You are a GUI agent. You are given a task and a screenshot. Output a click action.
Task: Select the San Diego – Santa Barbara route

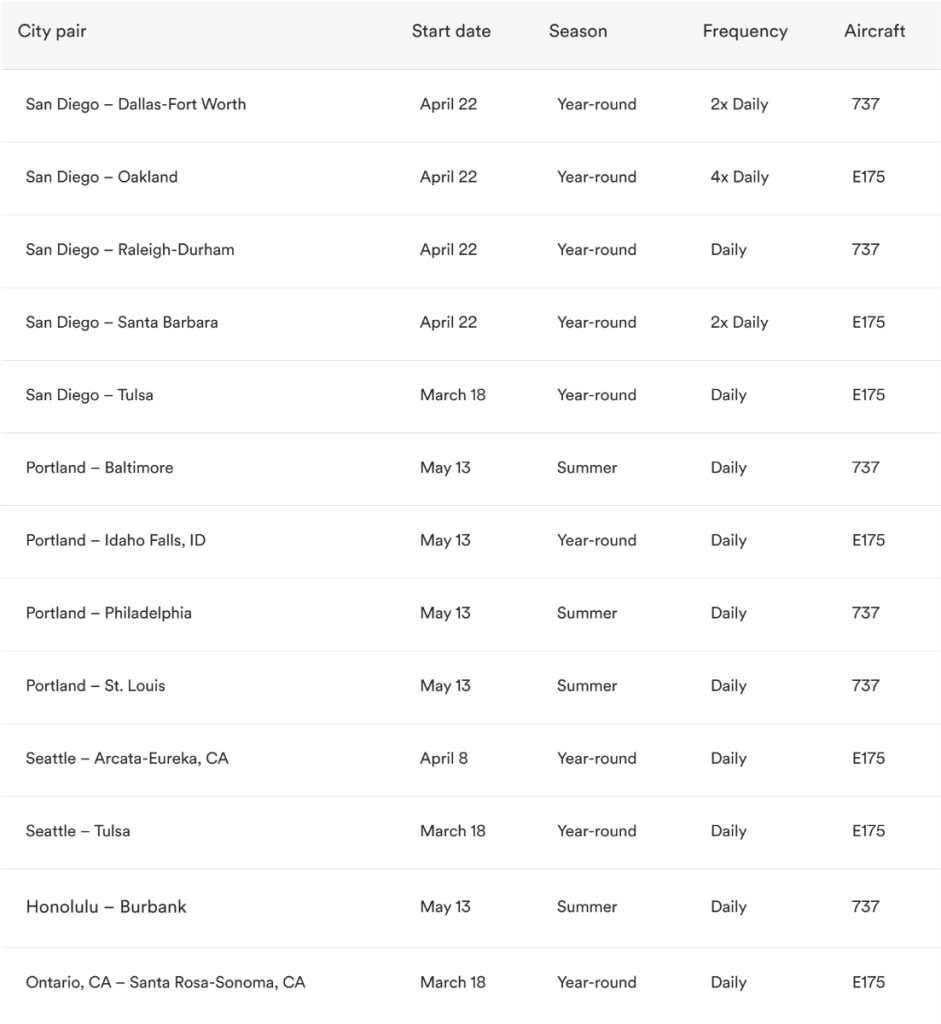[122, 322]
